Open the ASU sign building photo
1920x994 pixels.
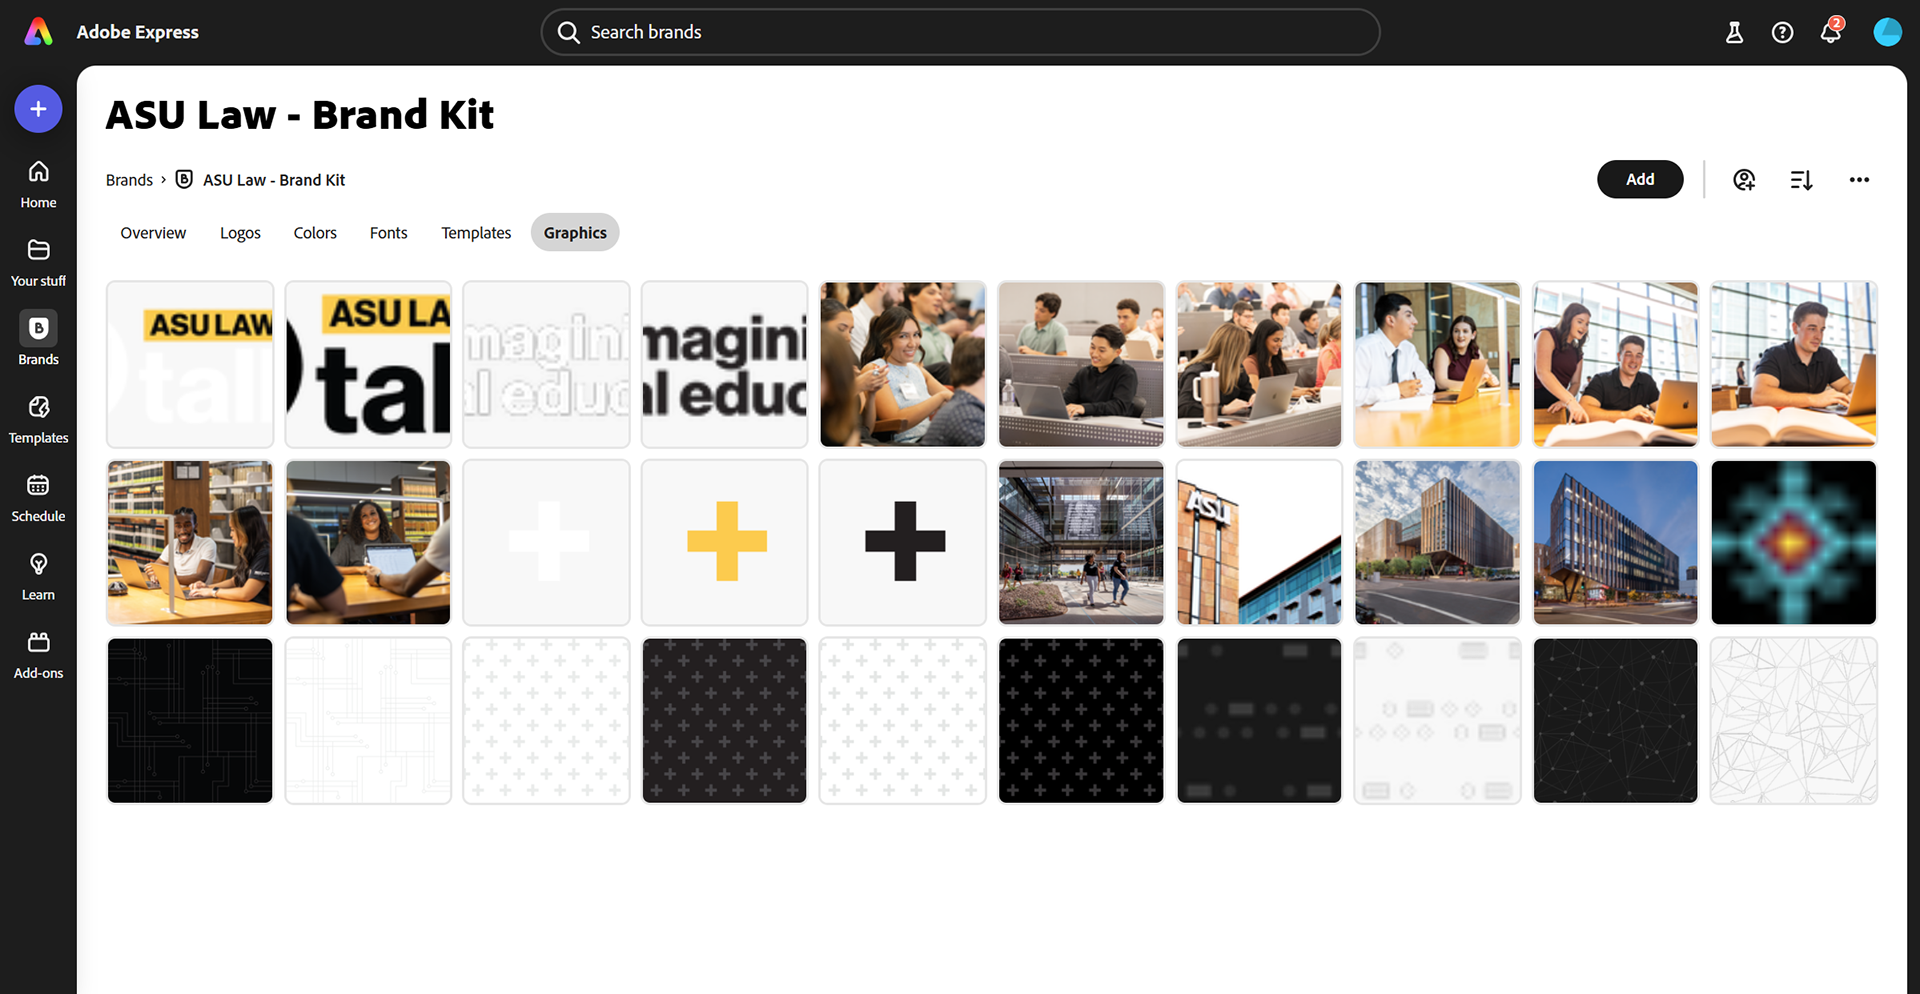(1259, 542)
